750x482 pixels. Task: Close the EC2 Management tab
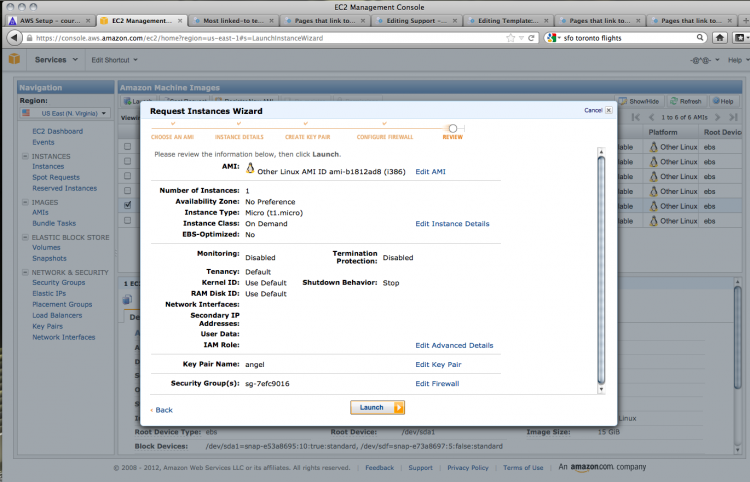pos(180,21)
